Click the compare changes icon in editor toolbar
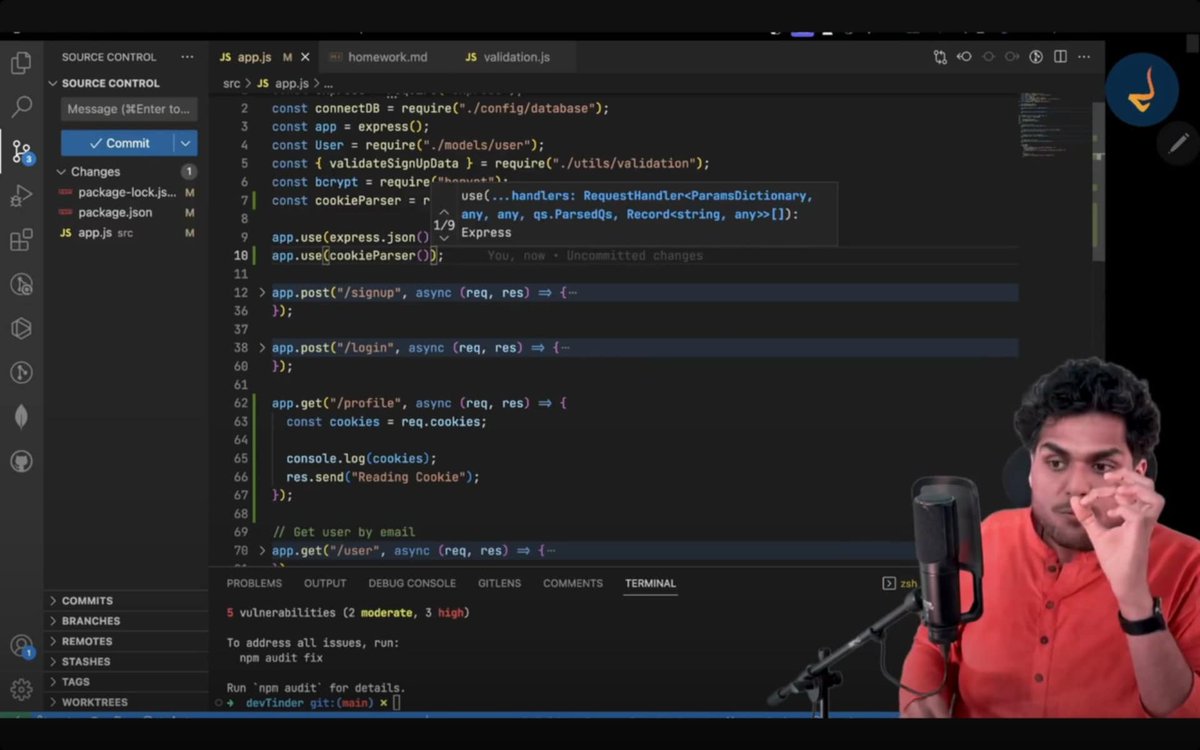Screen dimensions: 1200x750 [940, 57]
